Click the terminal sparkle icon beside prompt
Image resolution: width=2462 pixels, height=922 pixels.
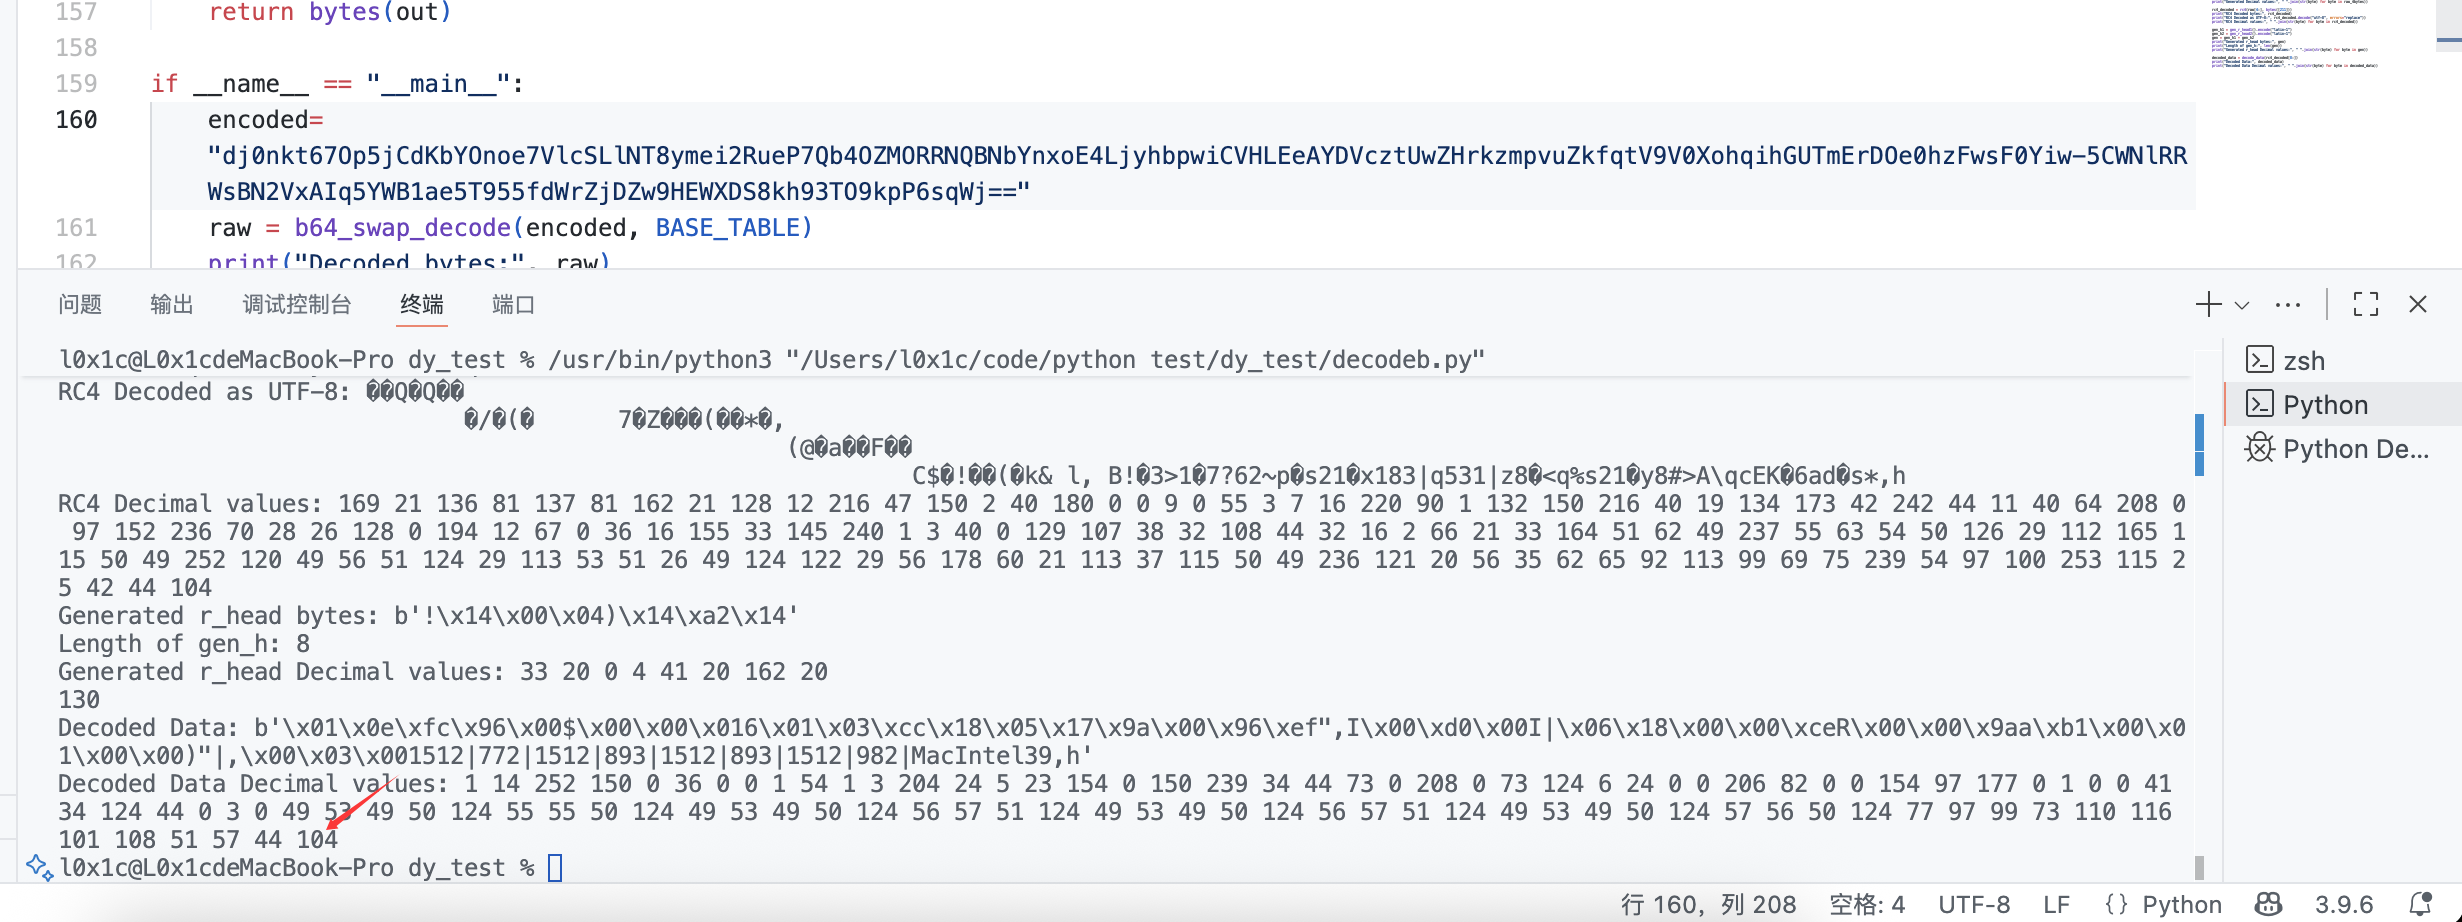[39, 867]
